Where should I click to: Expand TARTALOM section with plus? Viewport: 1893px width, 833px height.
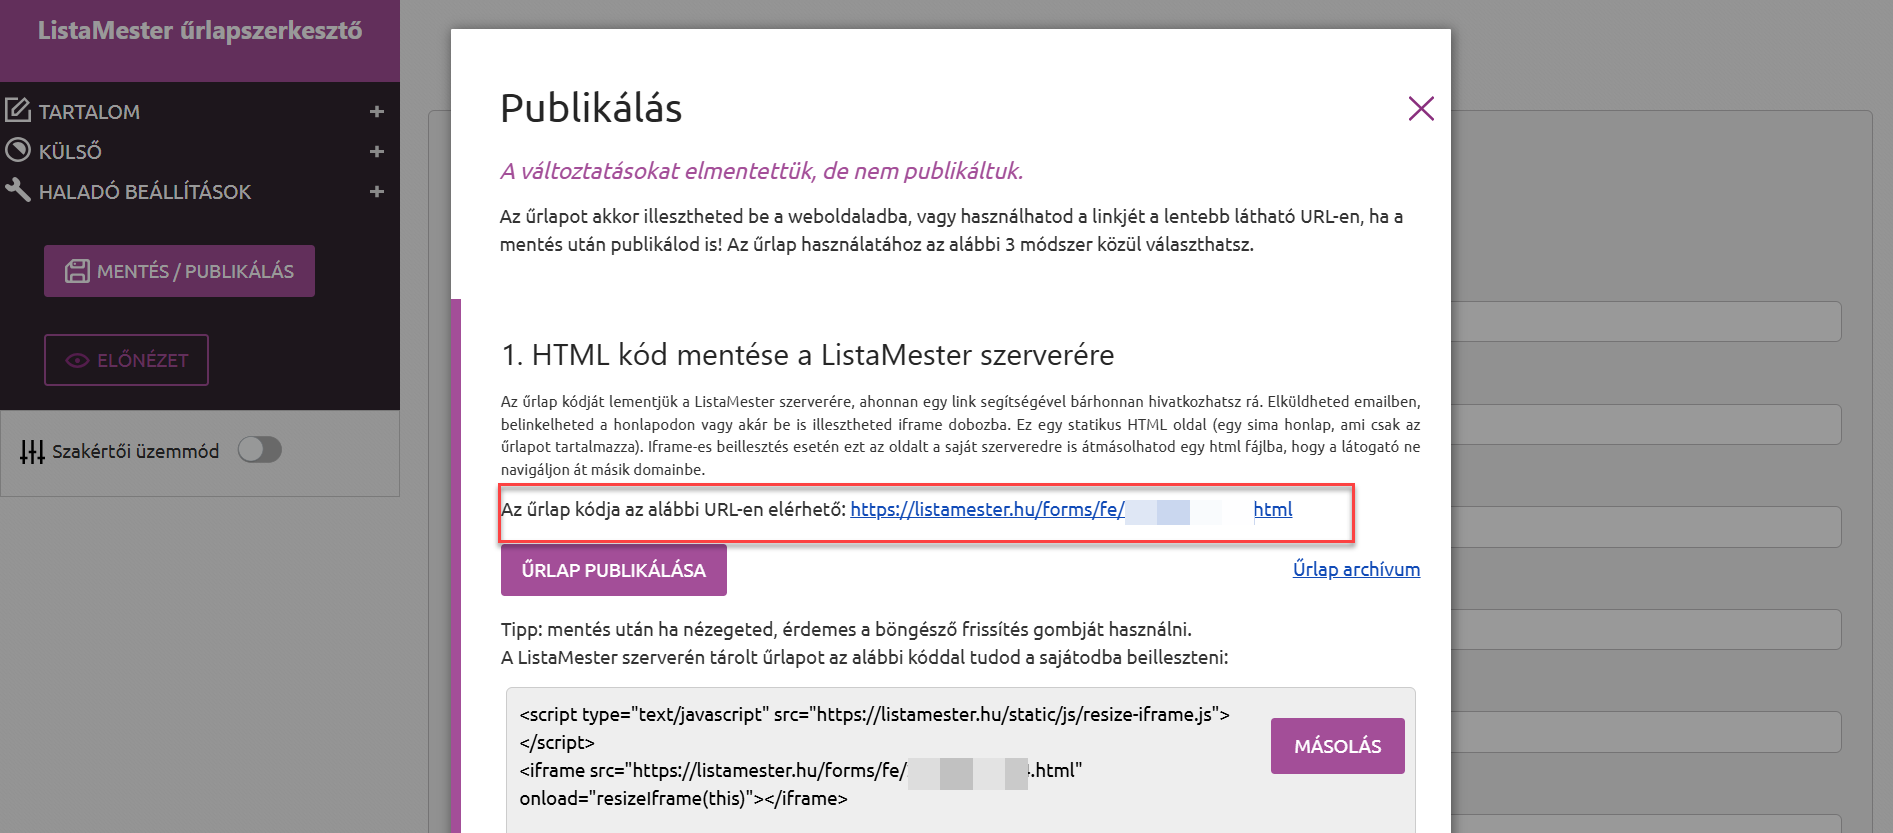(377, 111)
